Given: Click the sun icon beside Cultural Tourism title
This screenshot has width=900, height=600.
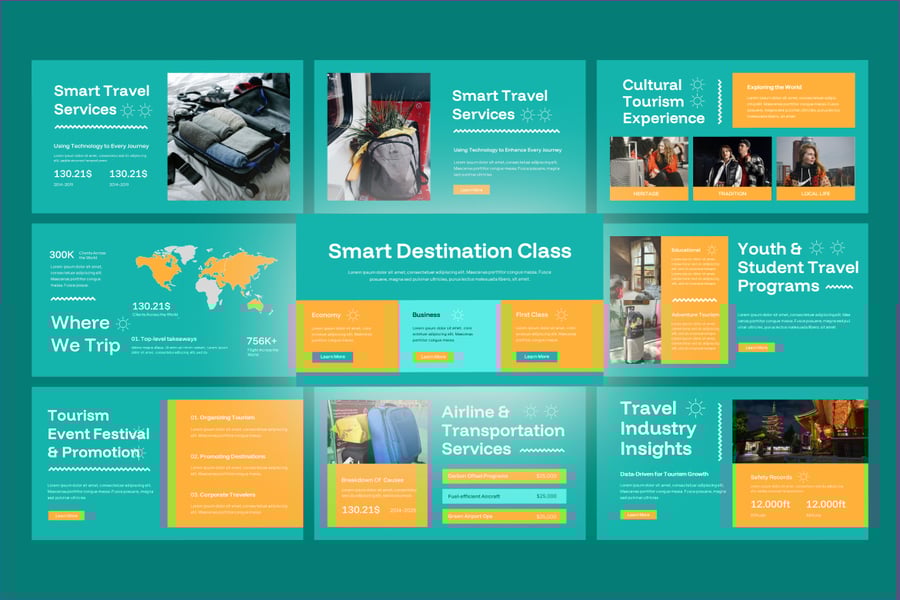Looking at the screenshot, I should (x=697, y=86).
